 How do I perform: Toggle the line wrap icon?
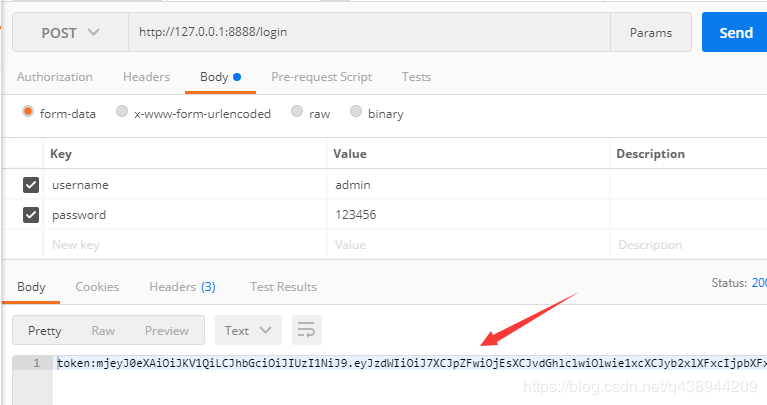(307, 330)
